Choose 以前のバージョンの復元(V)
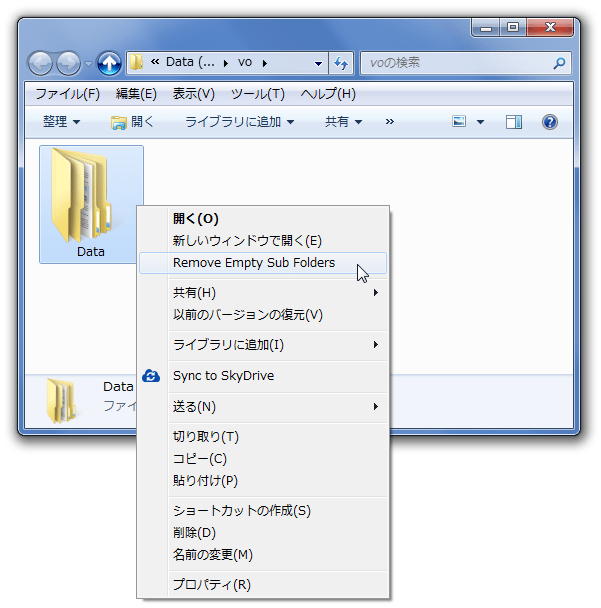This screenshot has height=608, width=601. tap(263, 314)
